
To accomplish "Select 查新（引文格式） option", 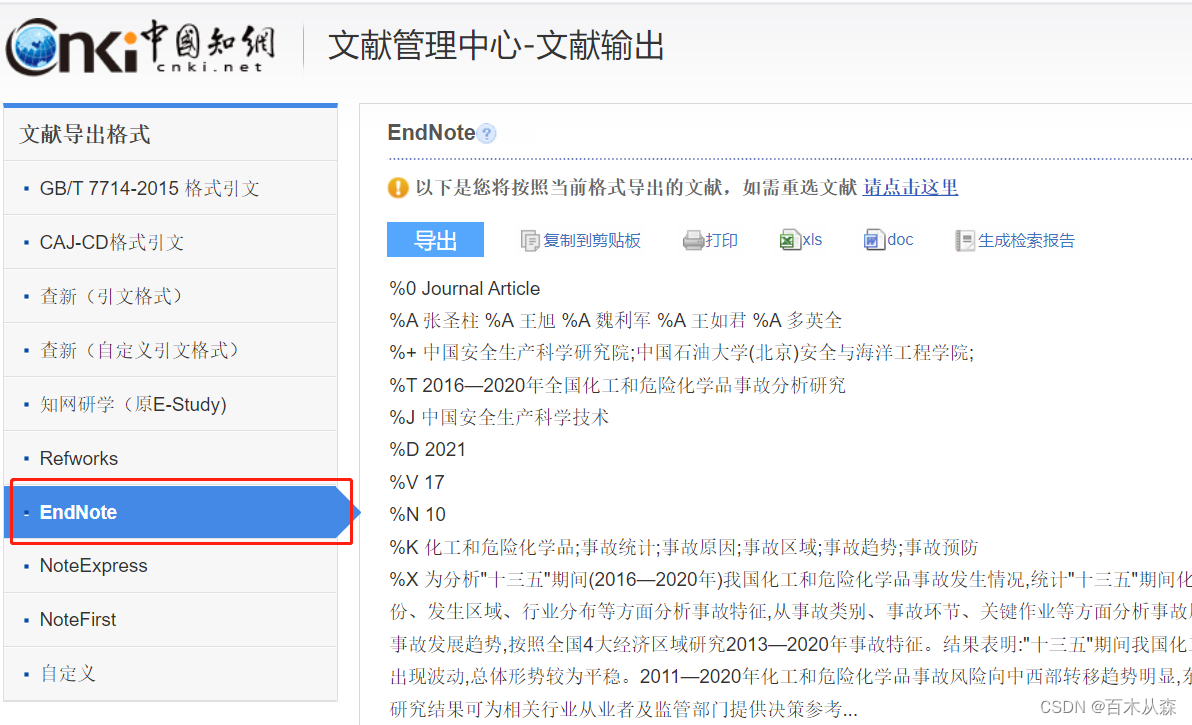I will click(171, 296).
